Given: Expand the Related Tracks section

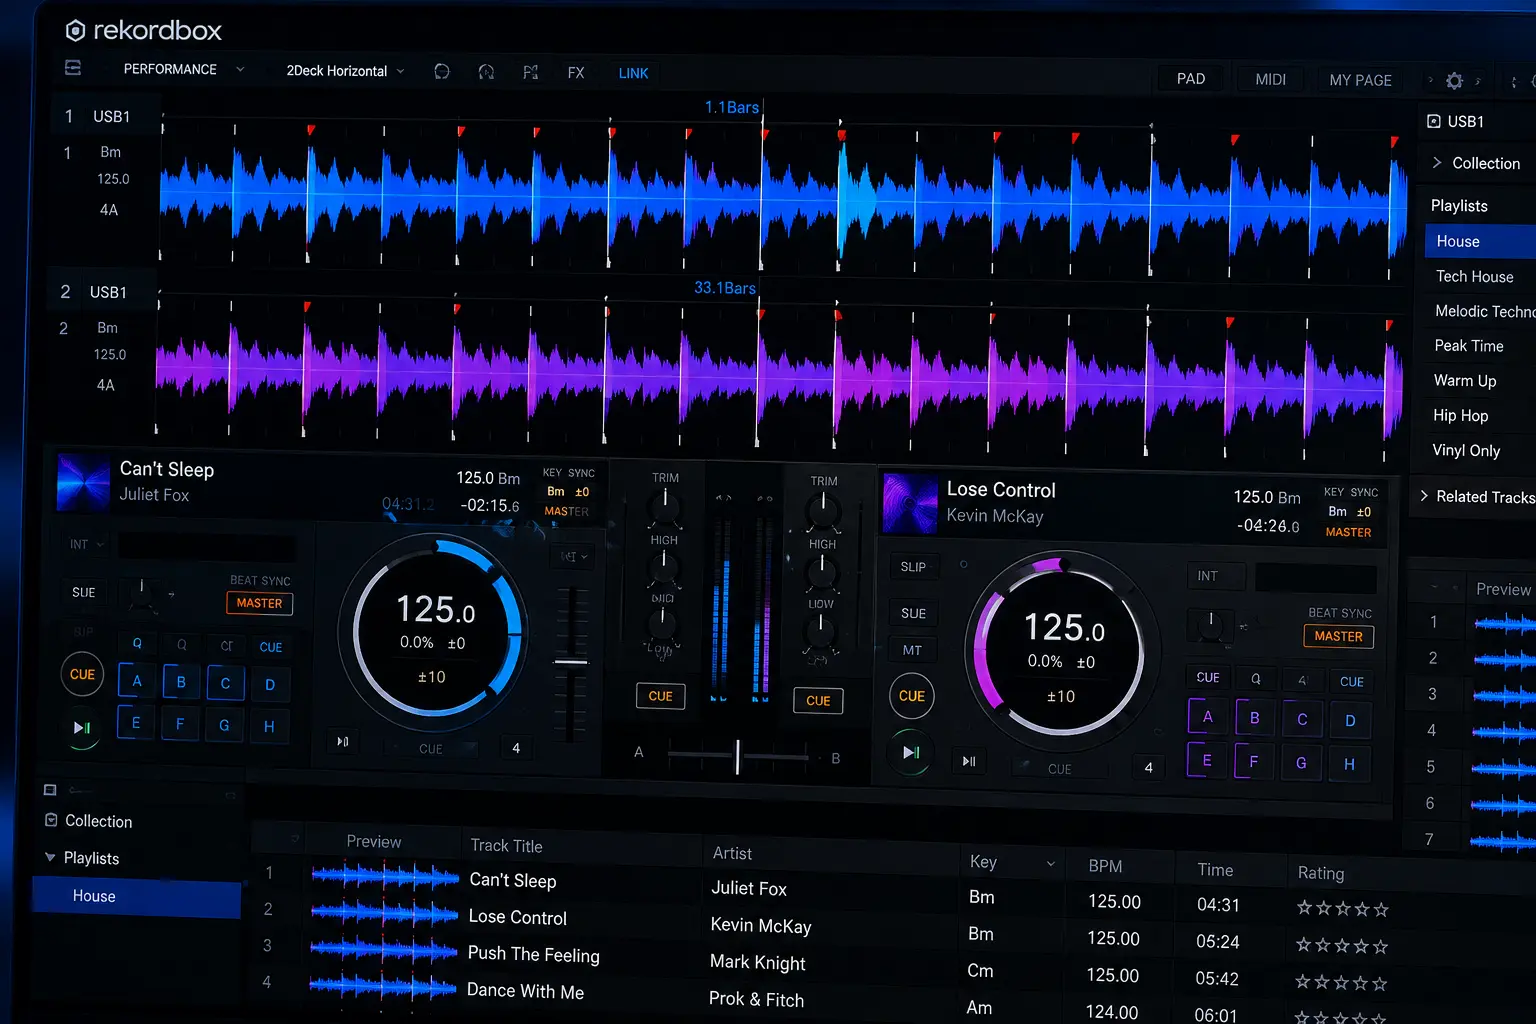Looking at the screenshot, I should point(1476,496).
